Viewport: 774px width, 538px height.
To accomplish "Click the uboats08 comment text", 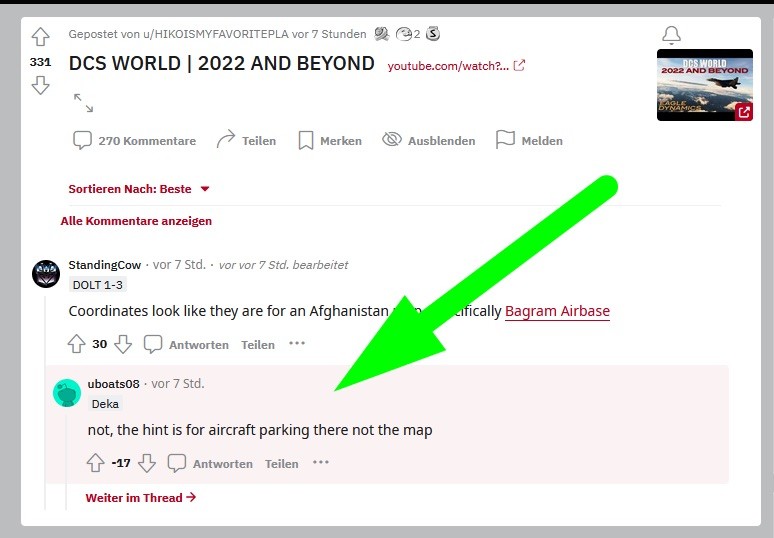I will (x=260, y=430).
